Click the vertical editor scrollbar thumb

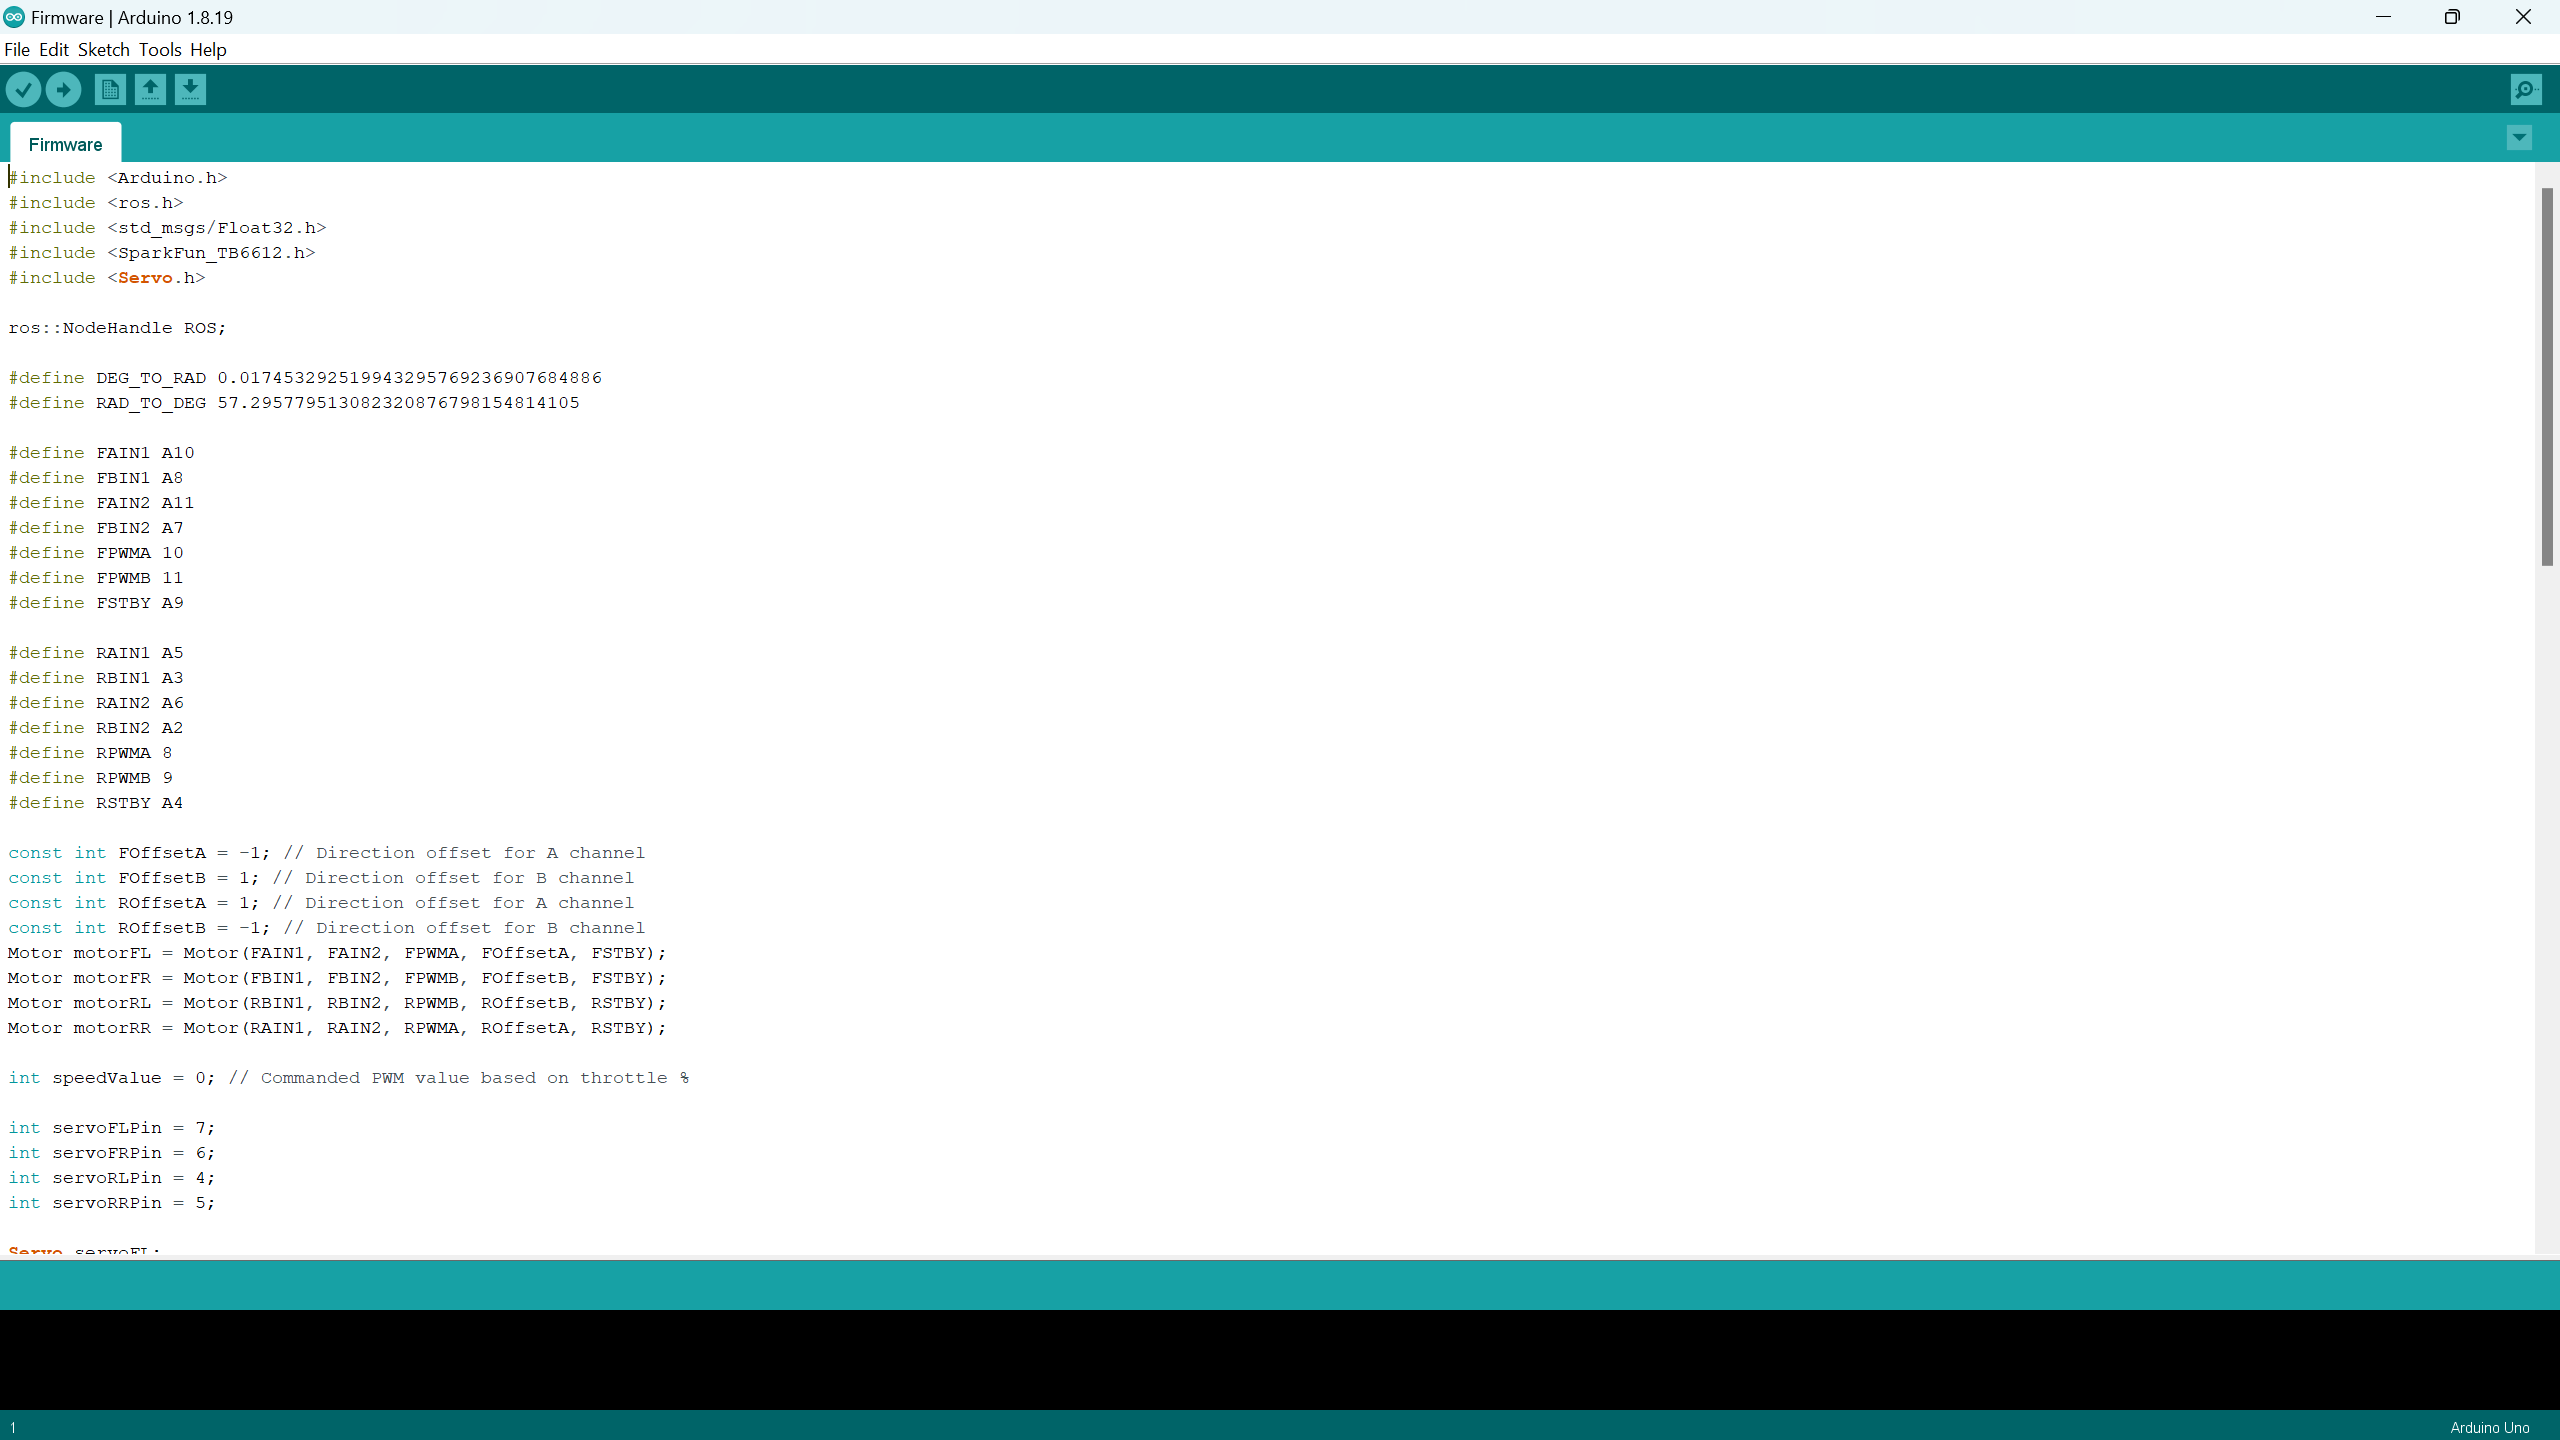tap(2546, 375)
